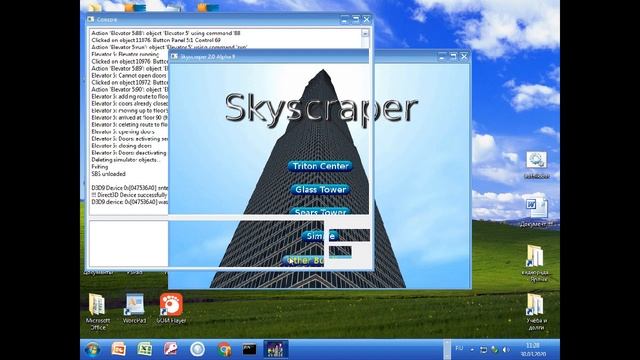Viewport: 640px width, 360px height.
Task: Click log line "Elevator 5: Doors: activating"
Action: coord(130,139)
